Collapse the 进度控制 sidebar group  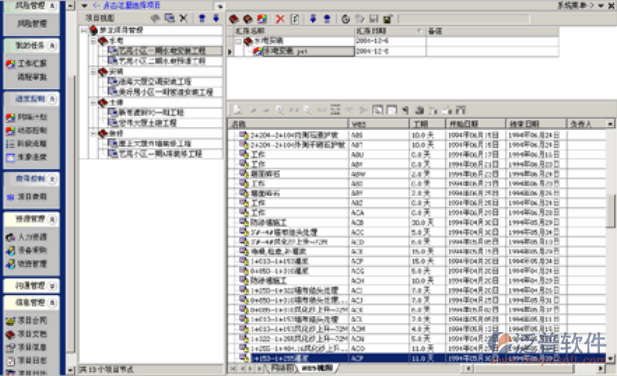[52, 99]
